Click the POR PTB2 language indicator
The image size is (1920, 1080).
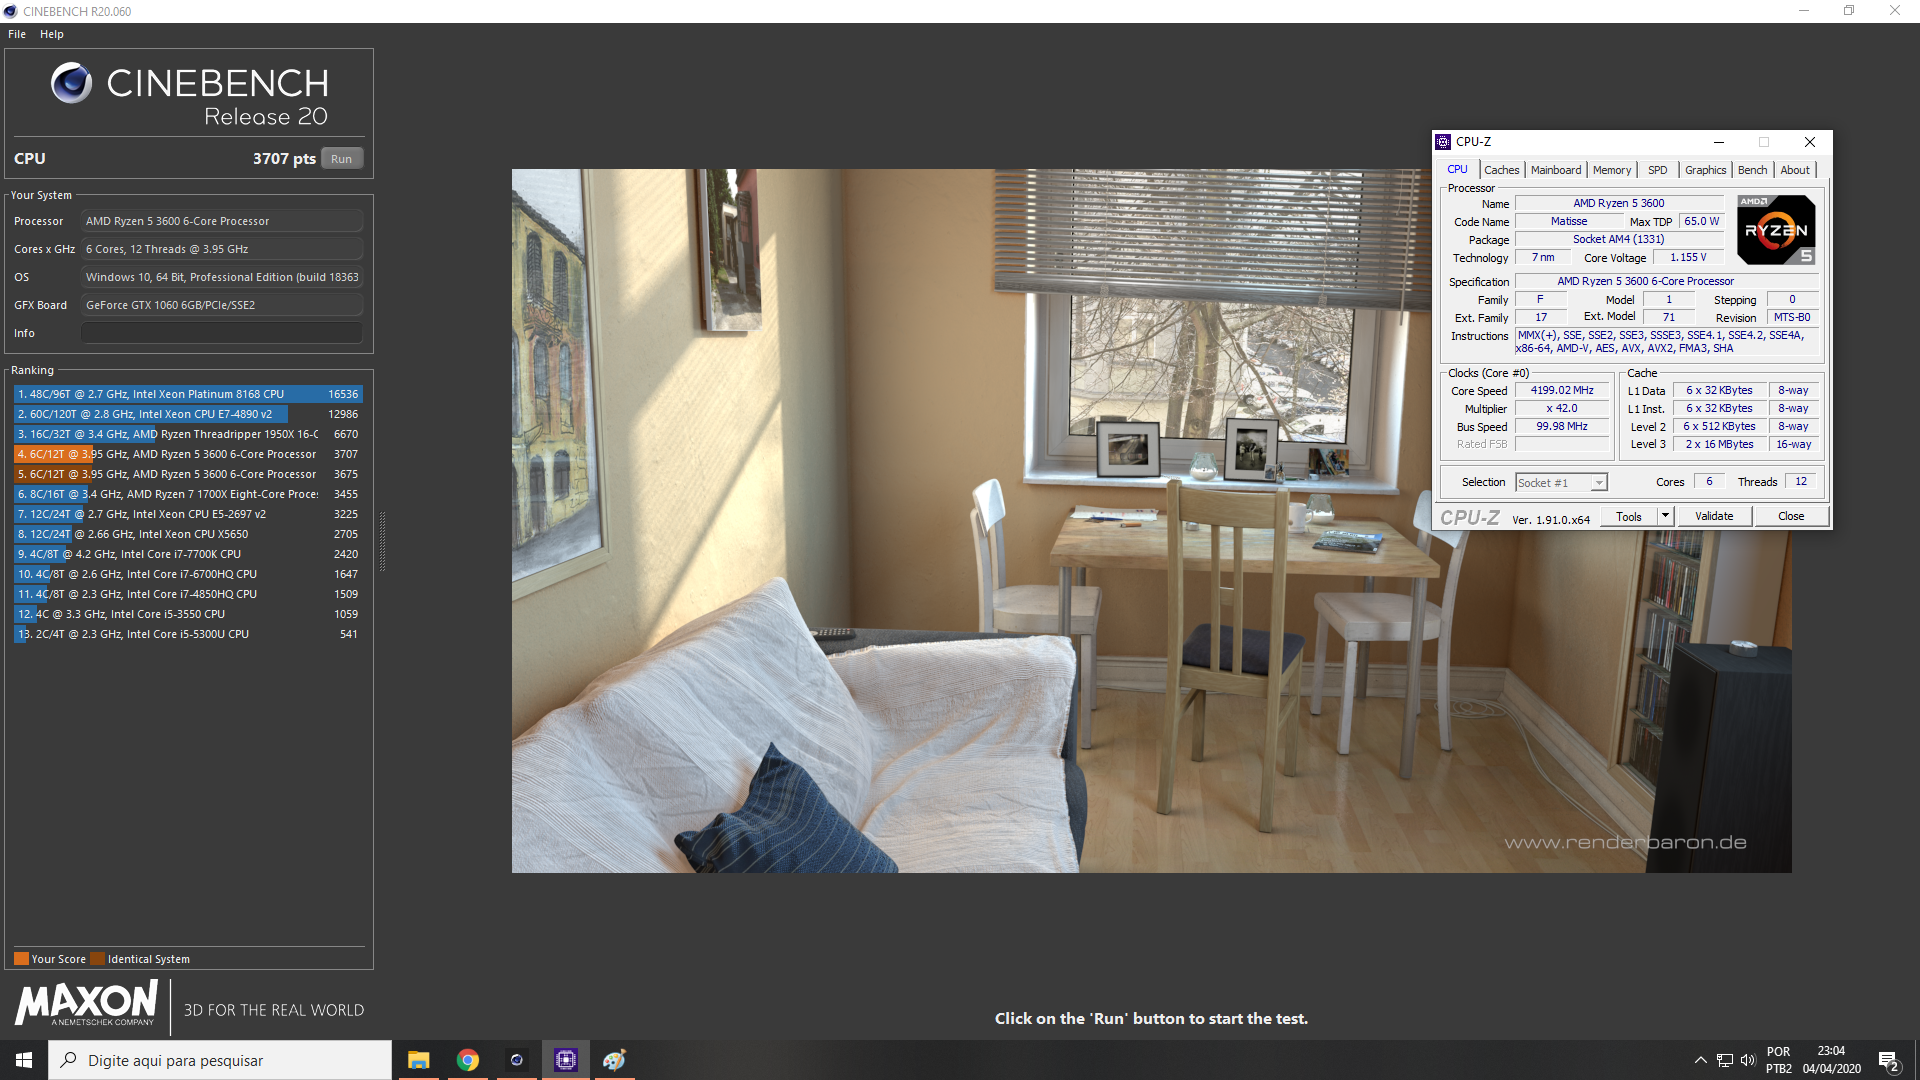click(1778, 1060)
